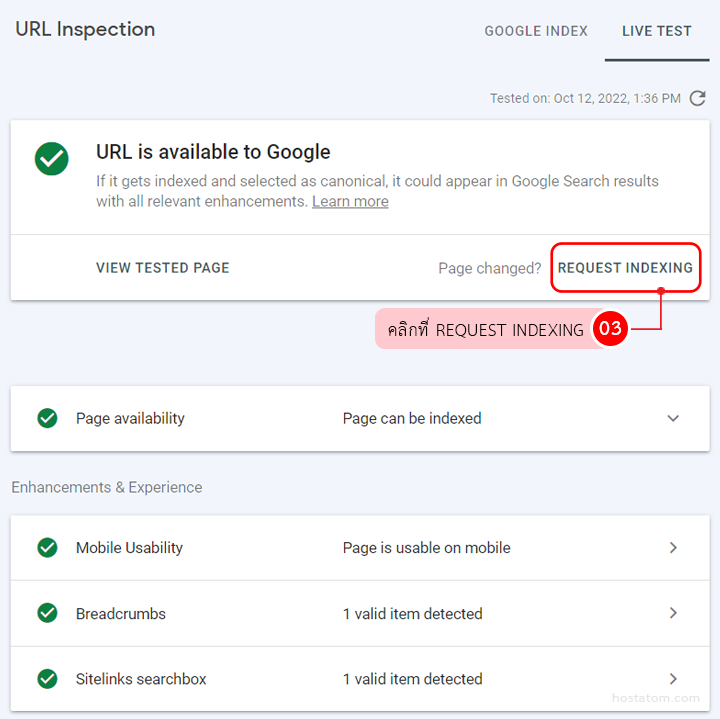This screenshot has width=720, height=719.
Task: Click Page availability green check icon
Action: click(47, 418)
